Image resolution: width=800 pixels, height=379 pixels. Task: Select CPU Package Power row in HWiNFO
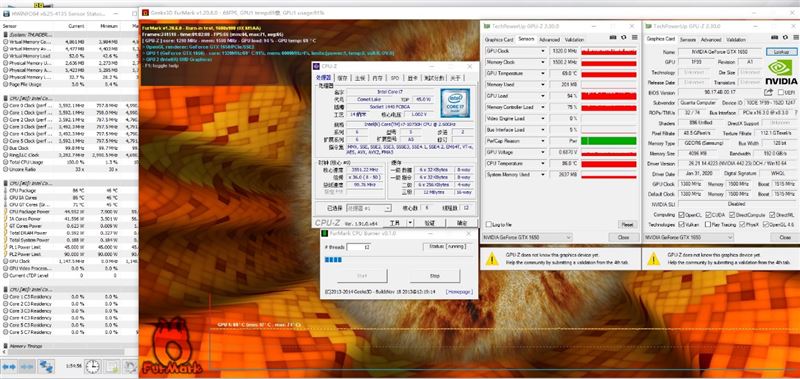pyautogui.click(x=69, y=211)
